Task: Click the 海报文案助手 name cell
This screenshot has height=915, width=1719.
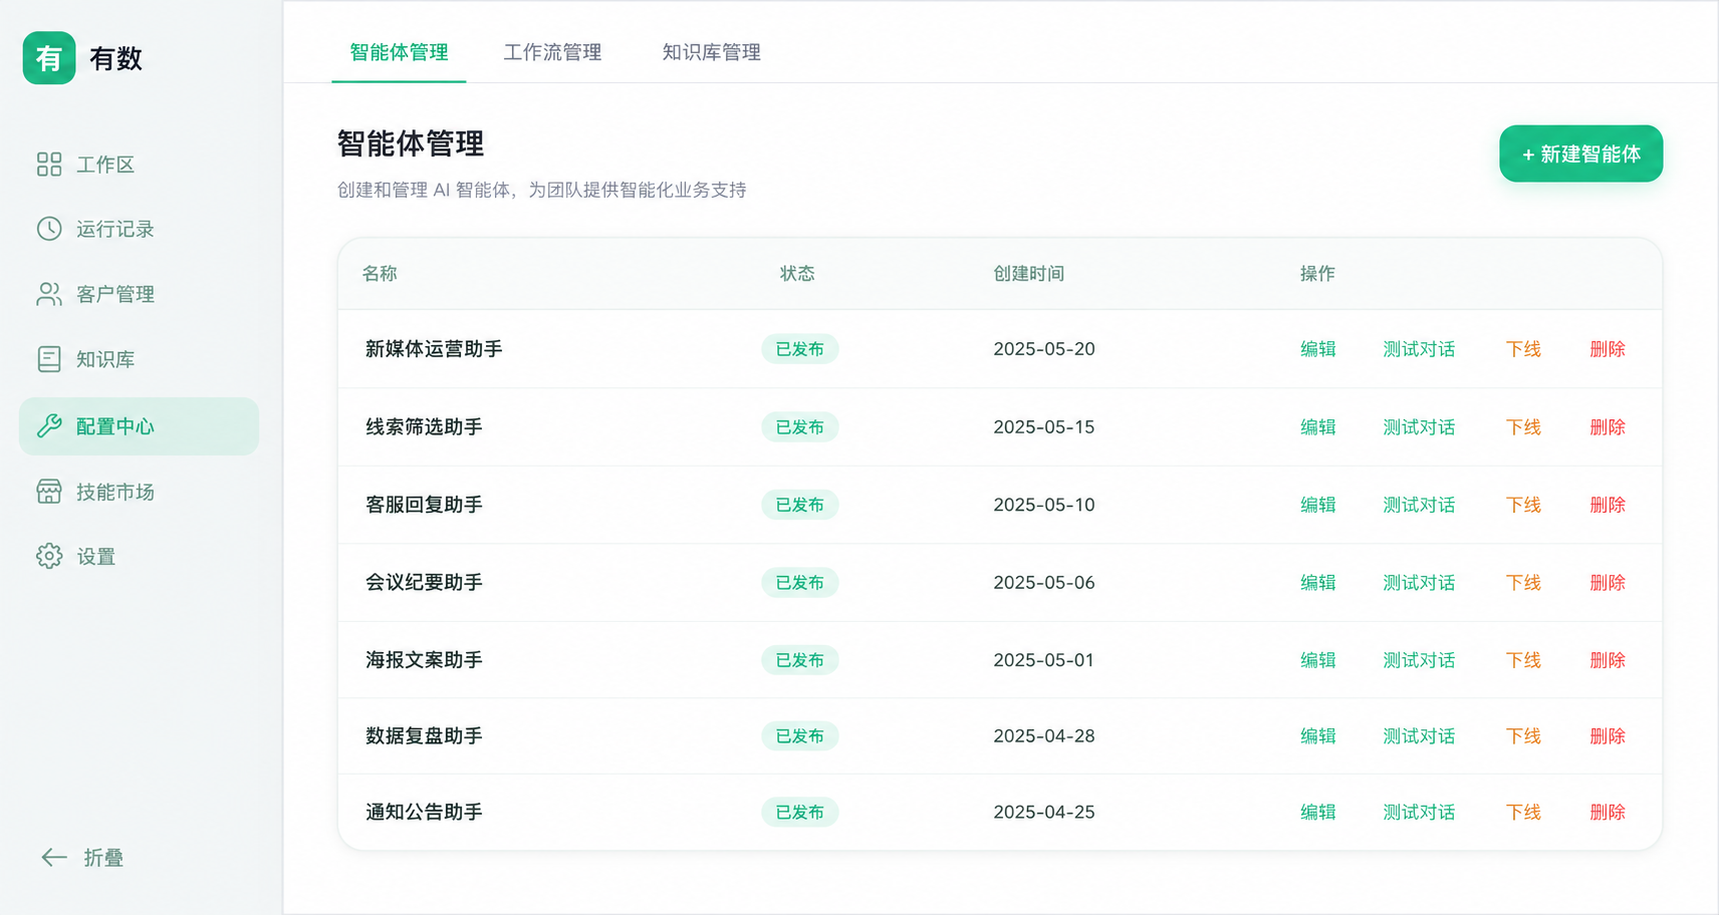Action: [x=424, y=660]
